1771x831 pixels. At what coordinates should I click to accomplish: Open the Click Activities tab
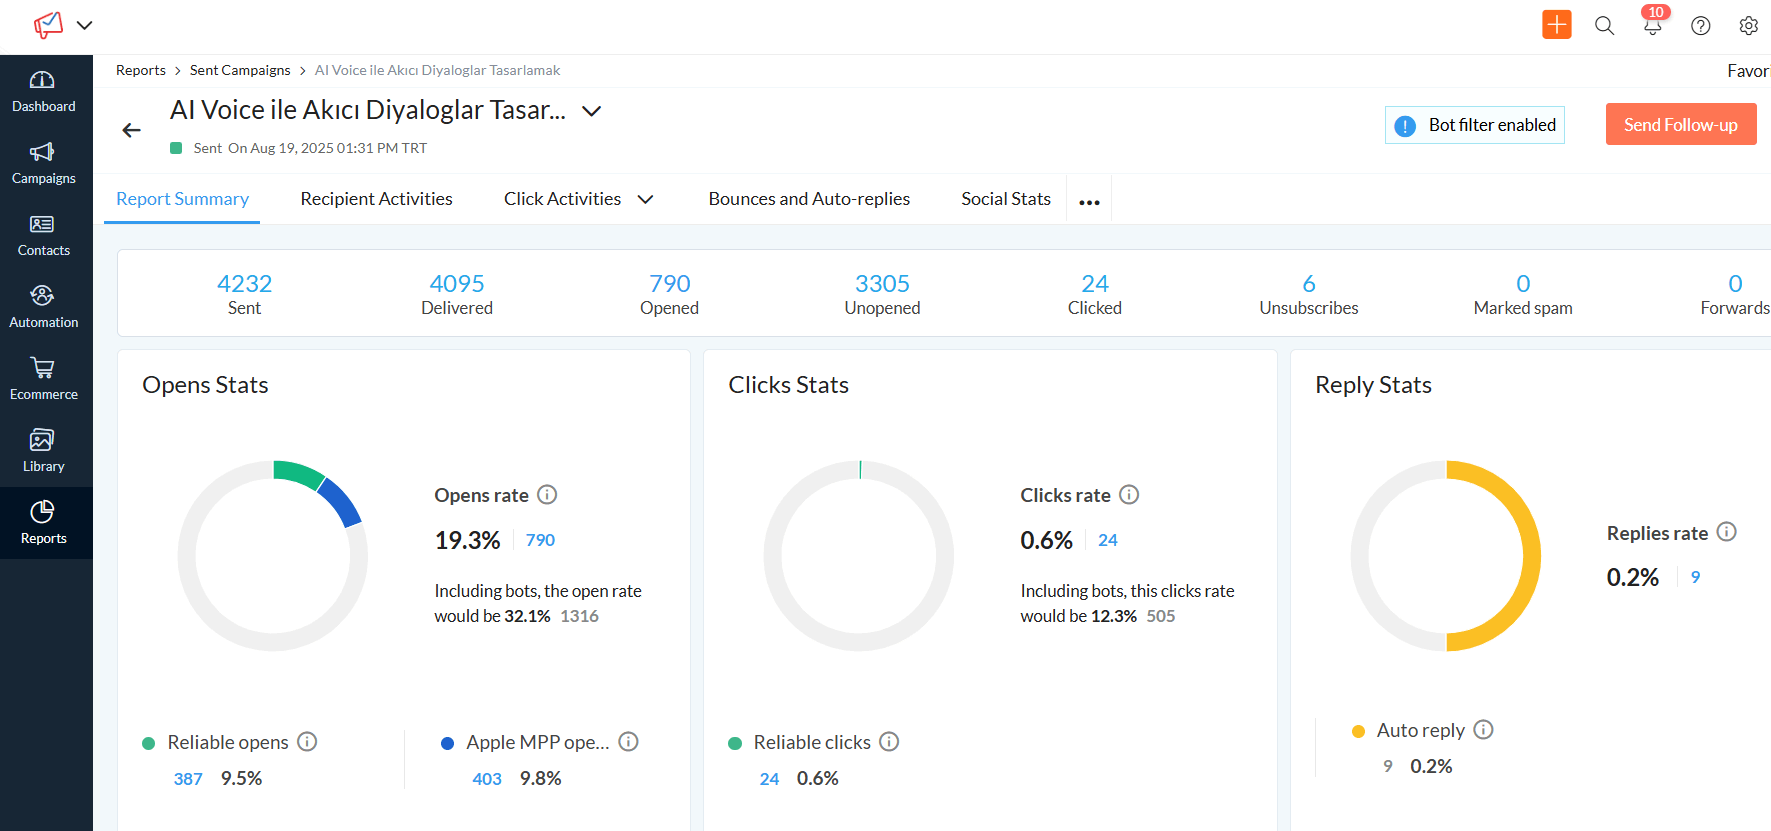tap(562, 199)
